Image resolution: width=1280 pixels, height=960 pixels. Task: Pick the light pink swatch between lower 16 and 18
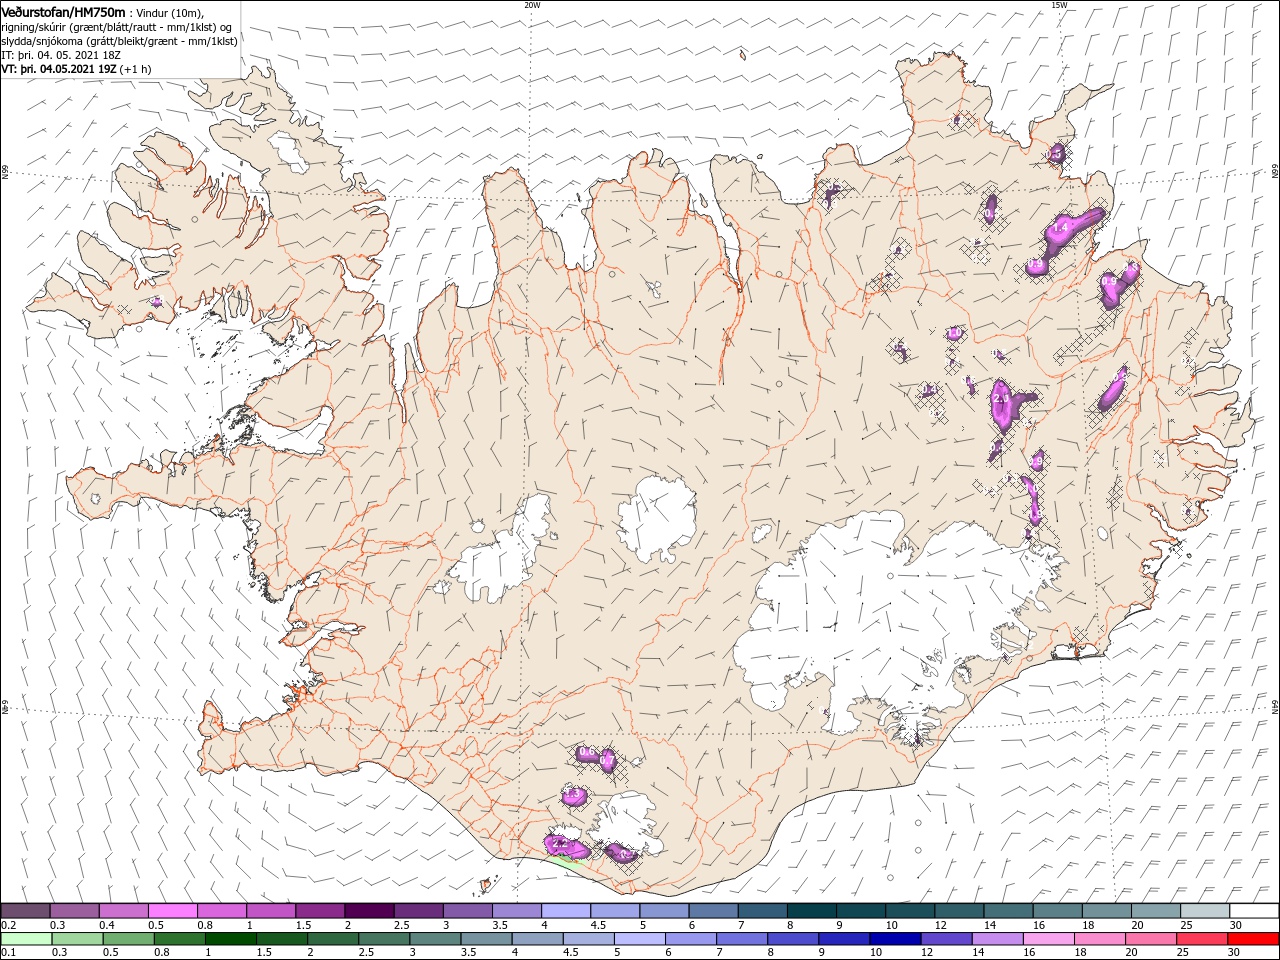tap(1047, 939)
